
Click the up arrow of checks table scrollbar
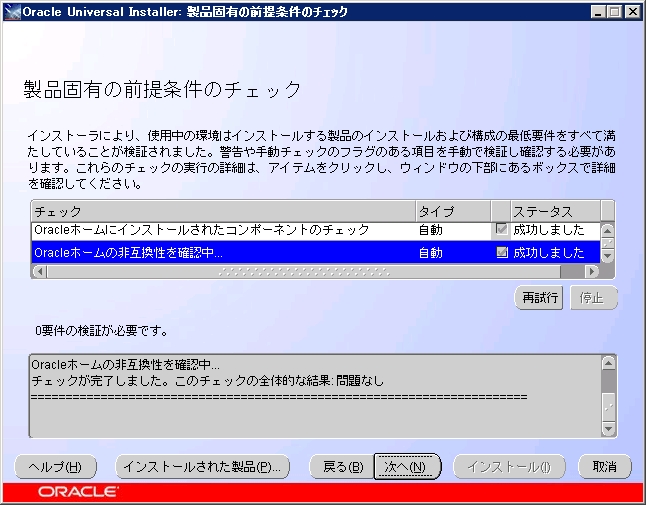point(607,231)
